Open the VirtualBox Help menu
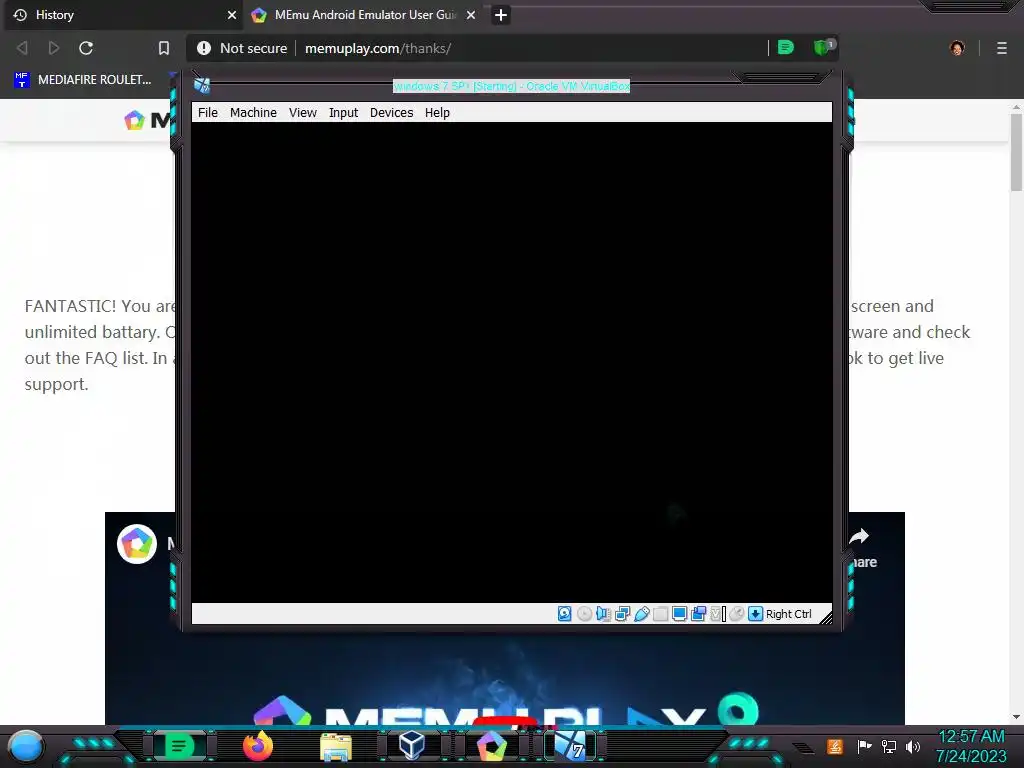 438,112
